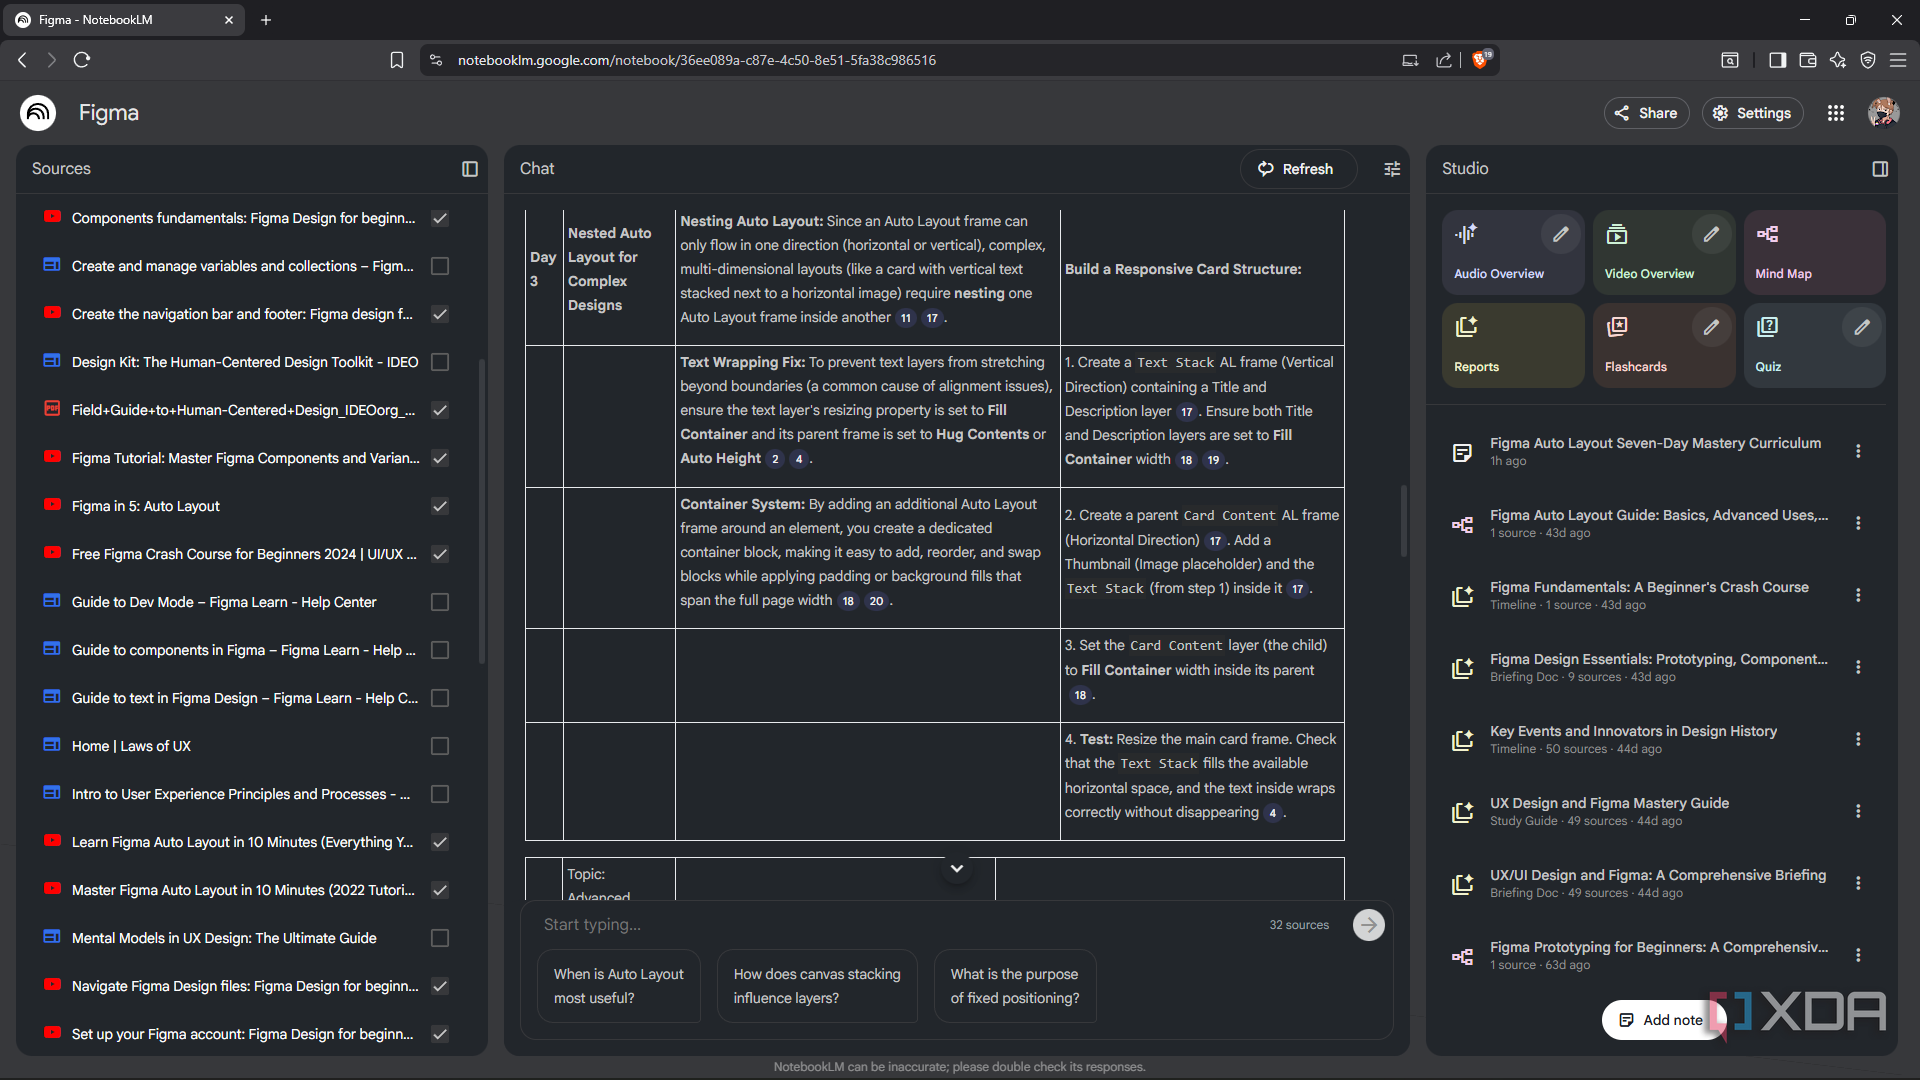Click the Share button

tap(1646, 113)
